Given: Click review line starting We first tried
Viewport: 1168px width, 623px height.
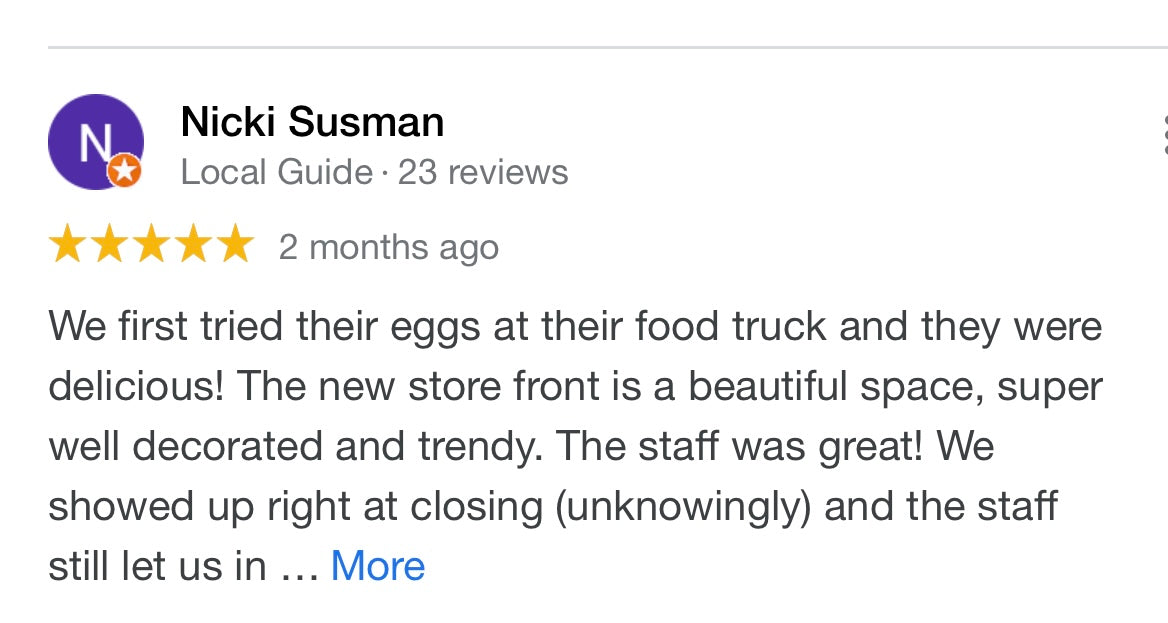Looking at the screenshot, I should pos(575,327).
